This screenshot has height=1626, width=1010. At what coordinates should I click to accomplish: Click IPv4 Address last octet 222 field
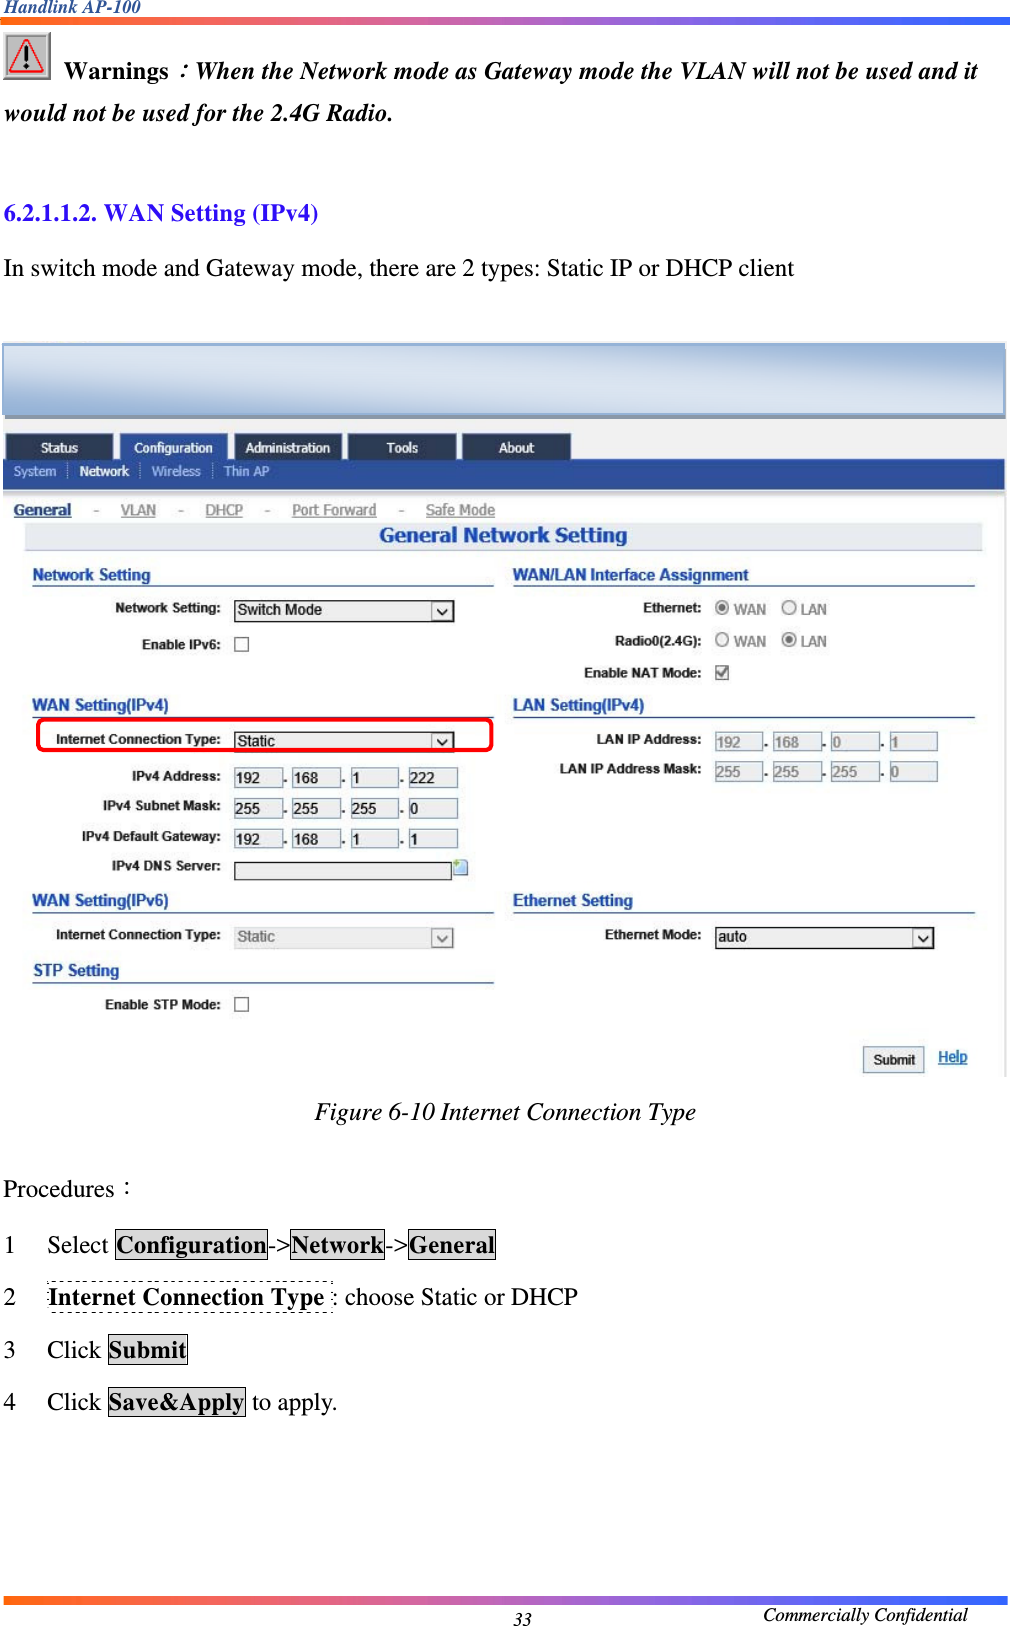pyautogui.click(x=433, y=778)
